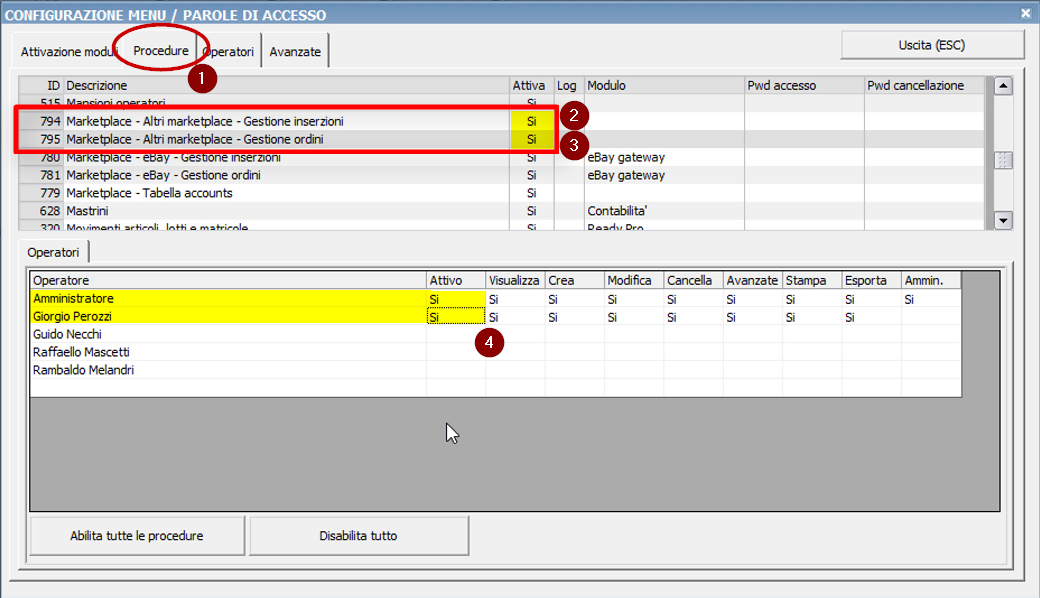Open the Operatori sub-tab above the permissions grid

[x=52, y=253]
